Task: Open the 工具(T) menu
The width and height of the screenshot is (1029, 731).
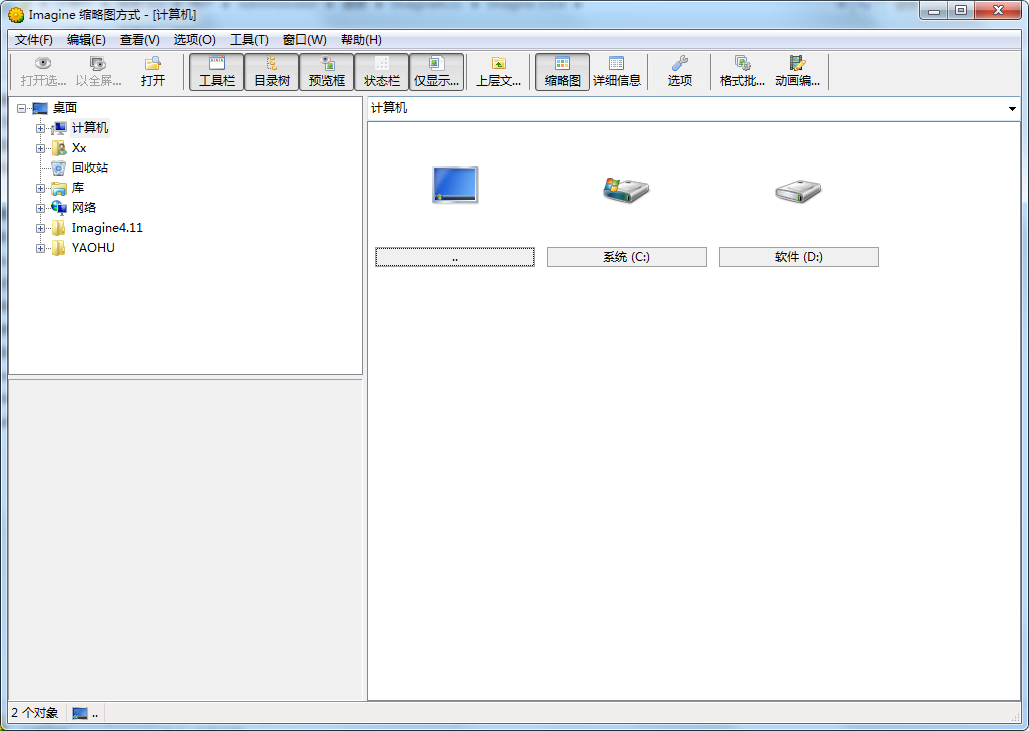Action: coord(249,40)
